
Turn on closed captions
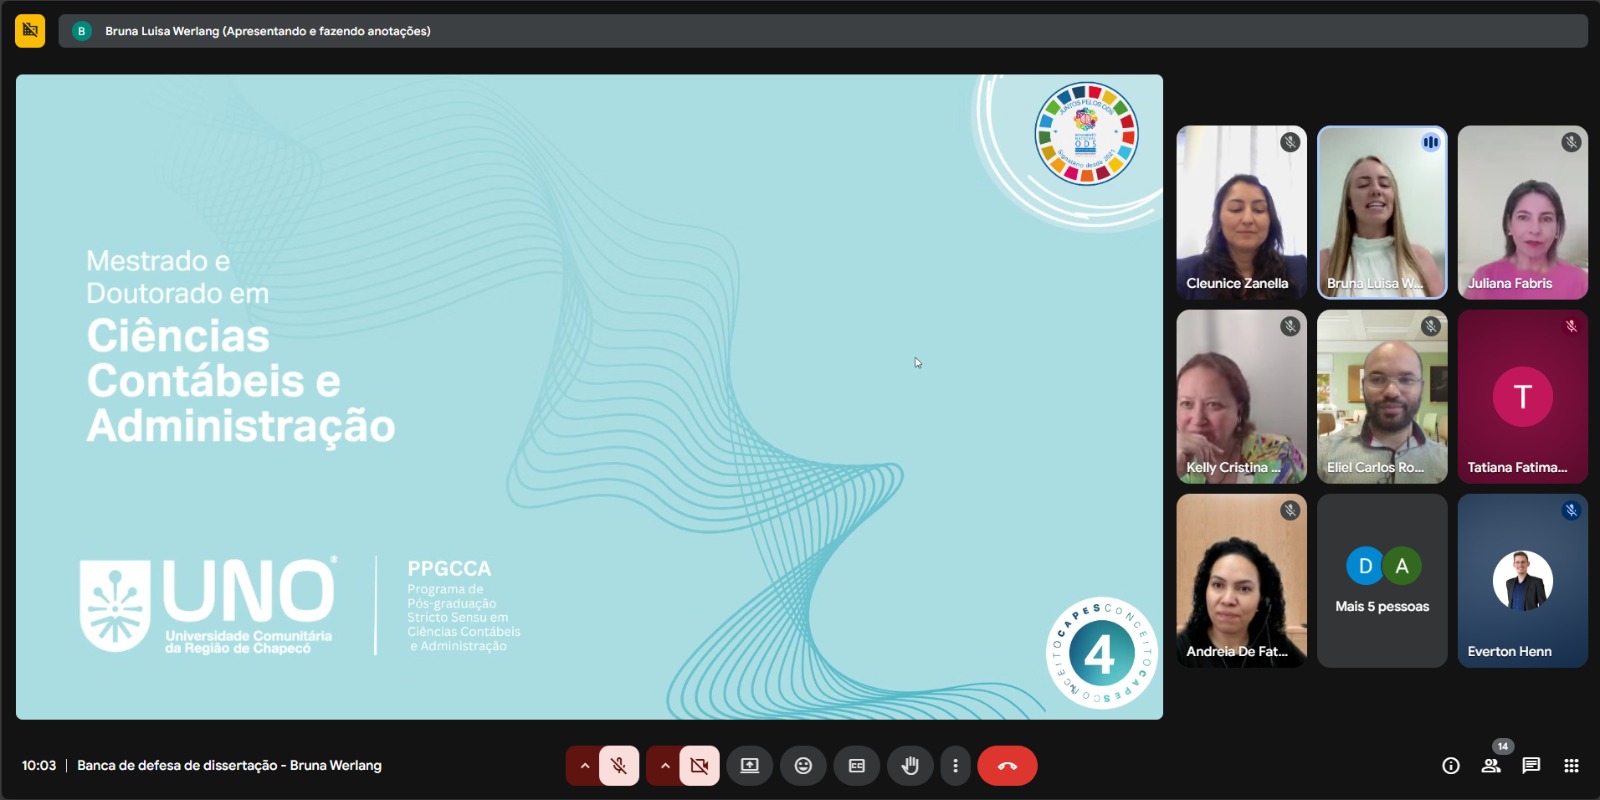[857, 766]
